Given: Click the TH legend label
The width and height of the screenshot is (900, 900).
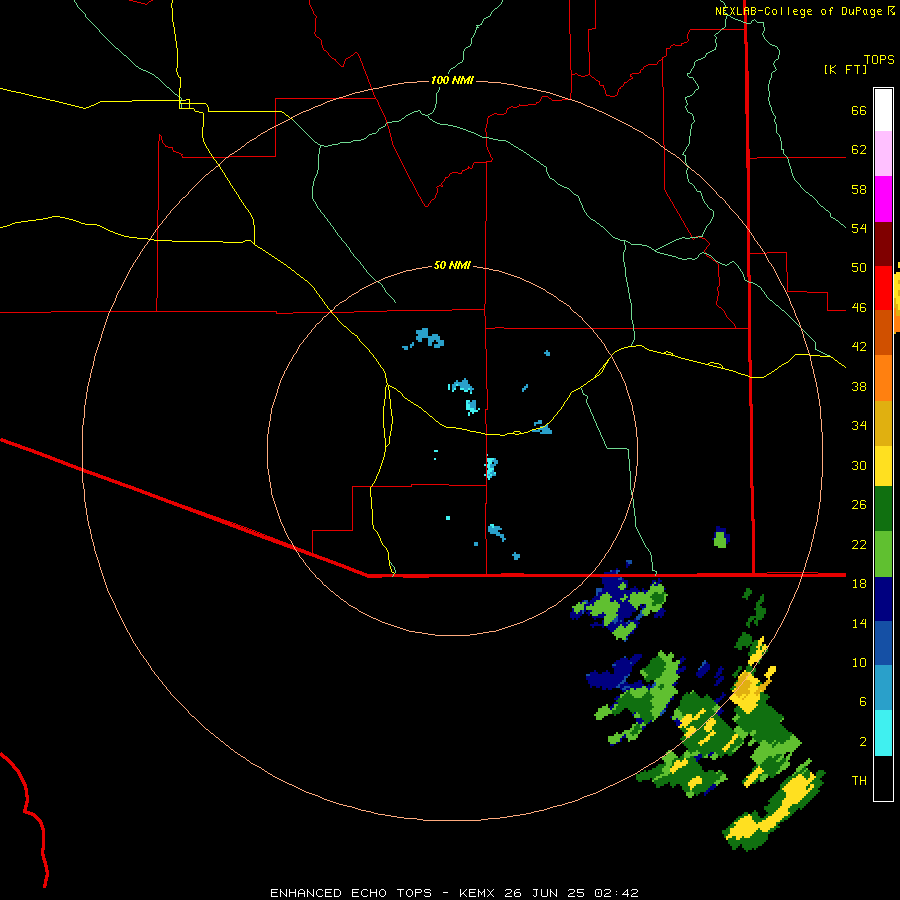Looking at the screenshot, I should [859, 781].
